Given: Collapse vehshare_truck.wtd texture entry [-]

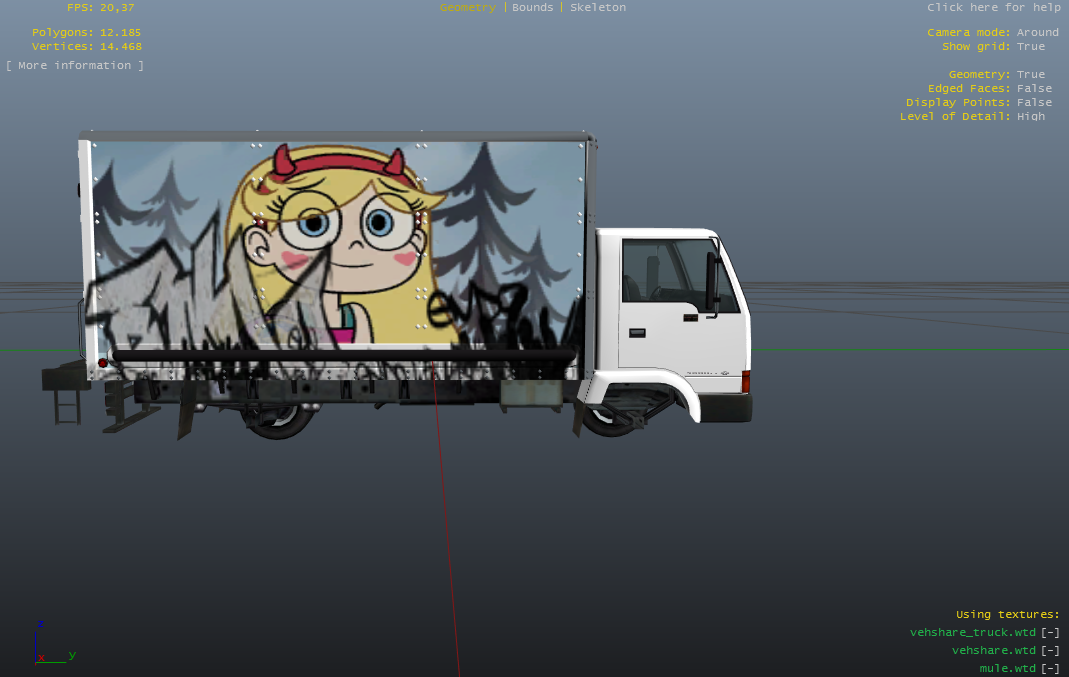Looking at the screenshot, I should point(1050,633).
